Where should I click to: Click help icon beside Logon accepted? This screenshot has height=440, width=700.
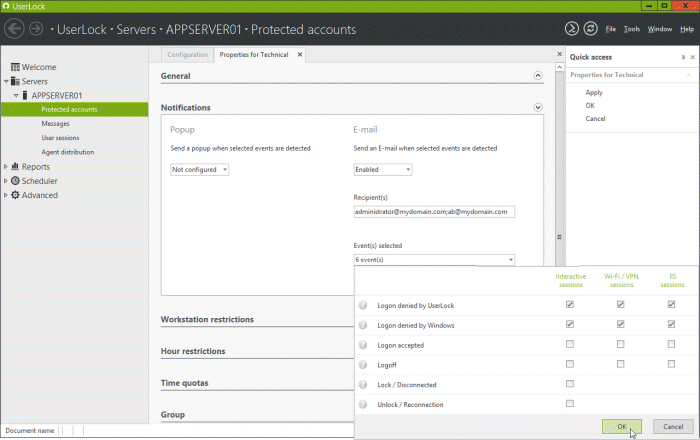pos(363,345)
